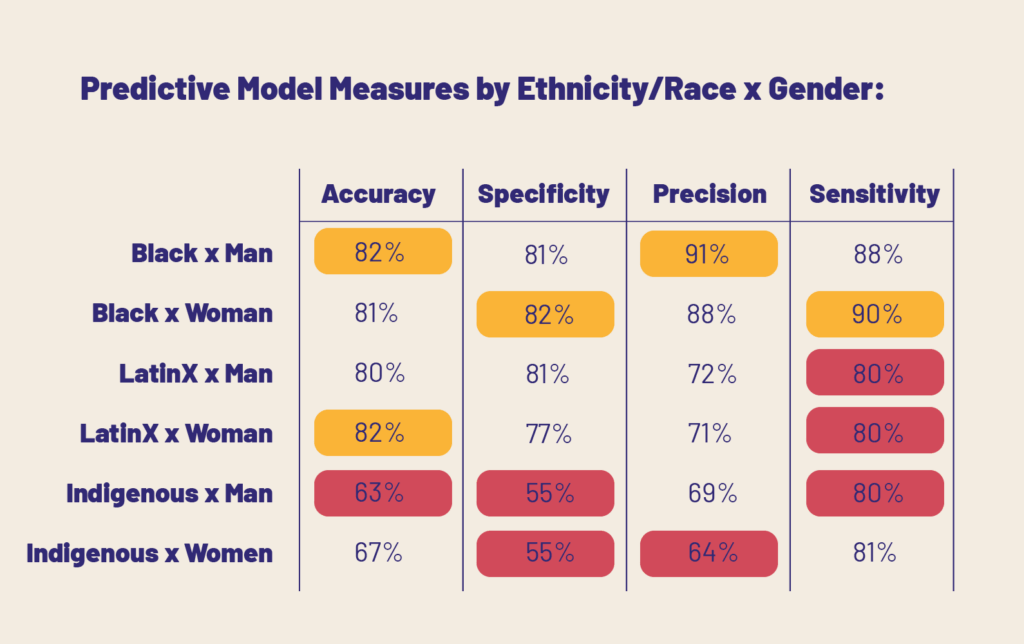
Task: Select the red 64% Precision cell
Action: point(708,553)
